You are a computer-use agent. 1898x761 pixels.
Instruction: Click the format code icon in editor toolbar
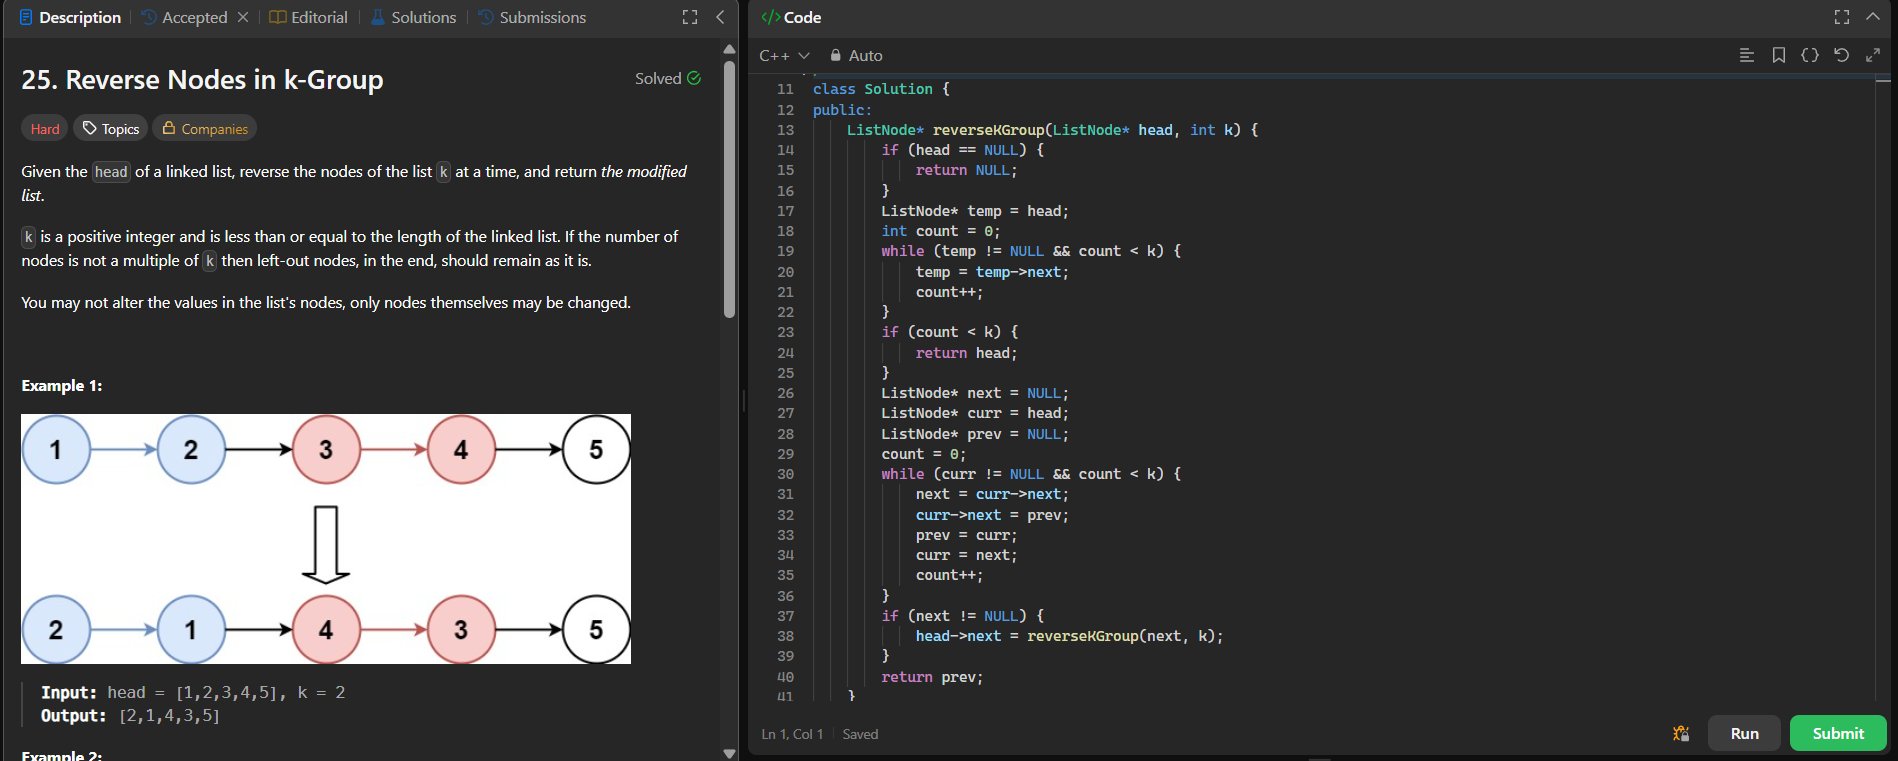[1747, 56]
